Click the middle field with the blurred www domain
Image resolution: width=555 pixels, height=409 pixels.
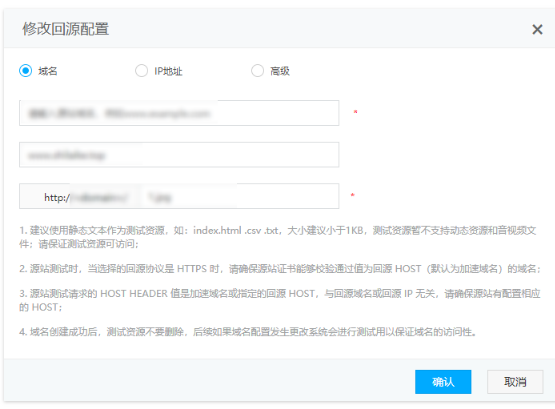click(x=179, y=155)
